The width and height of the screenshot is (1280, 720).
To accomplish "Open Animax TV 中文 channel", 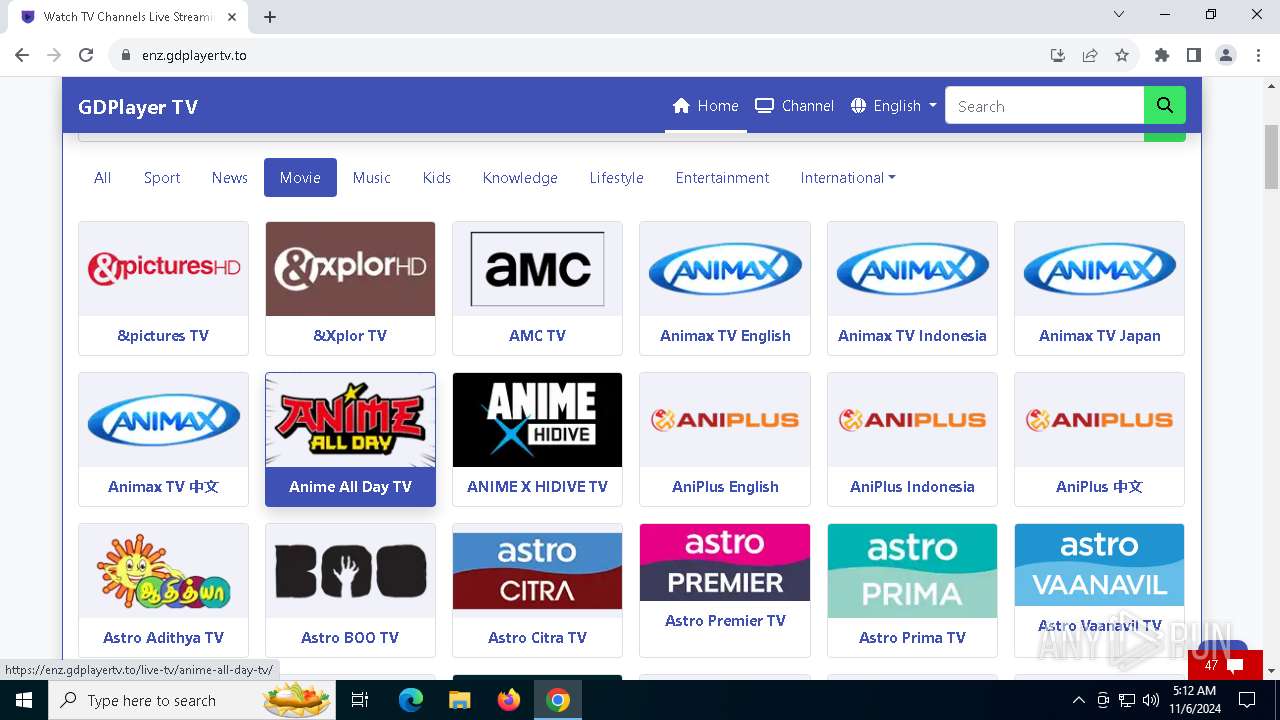I will tap(163, 439).
